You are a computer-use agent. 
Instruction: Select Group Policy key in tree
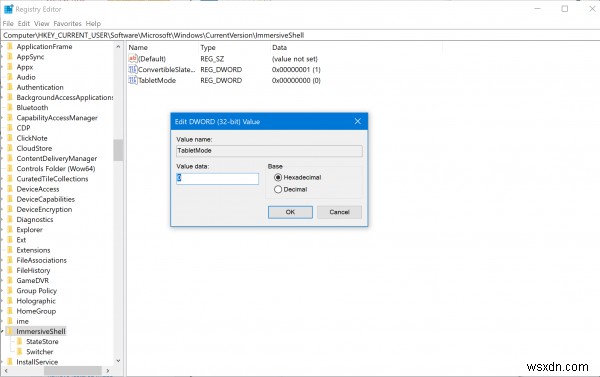point(37,291)
